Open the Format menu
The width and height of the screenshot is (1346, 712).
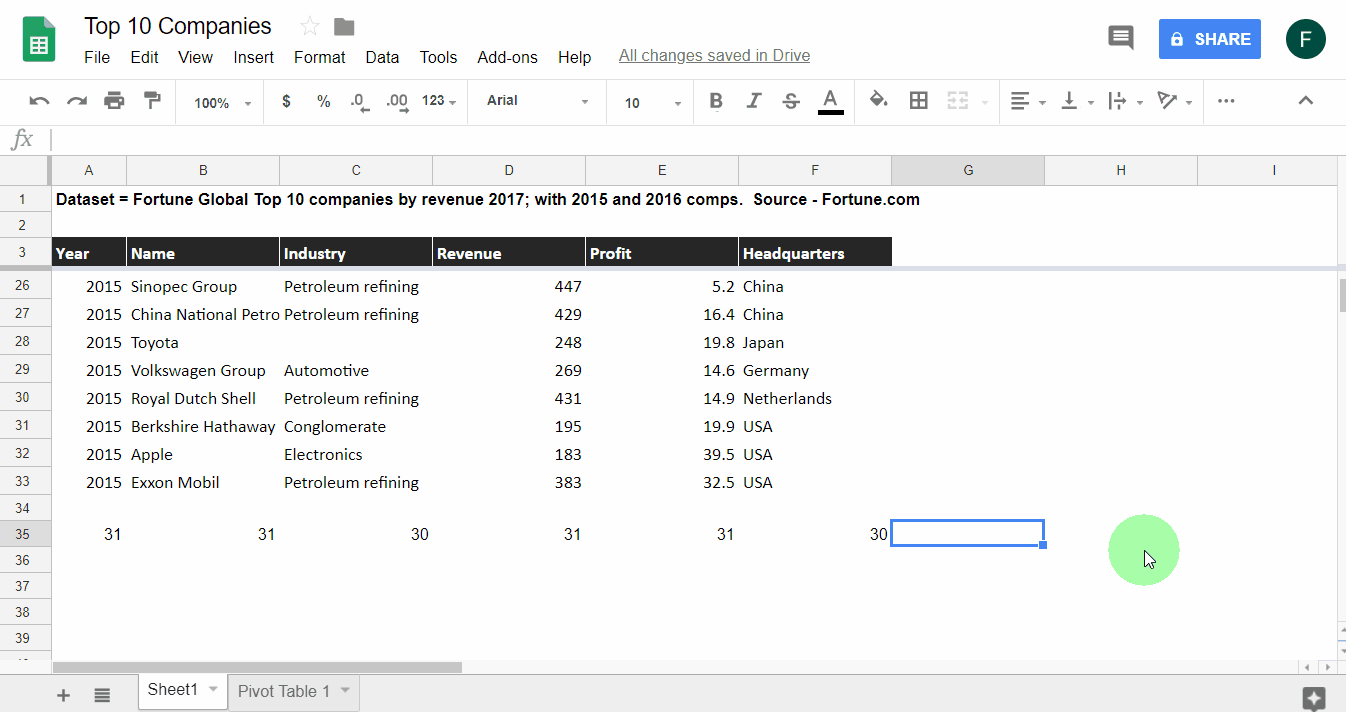pyautogui.click(x=320, y=57)
